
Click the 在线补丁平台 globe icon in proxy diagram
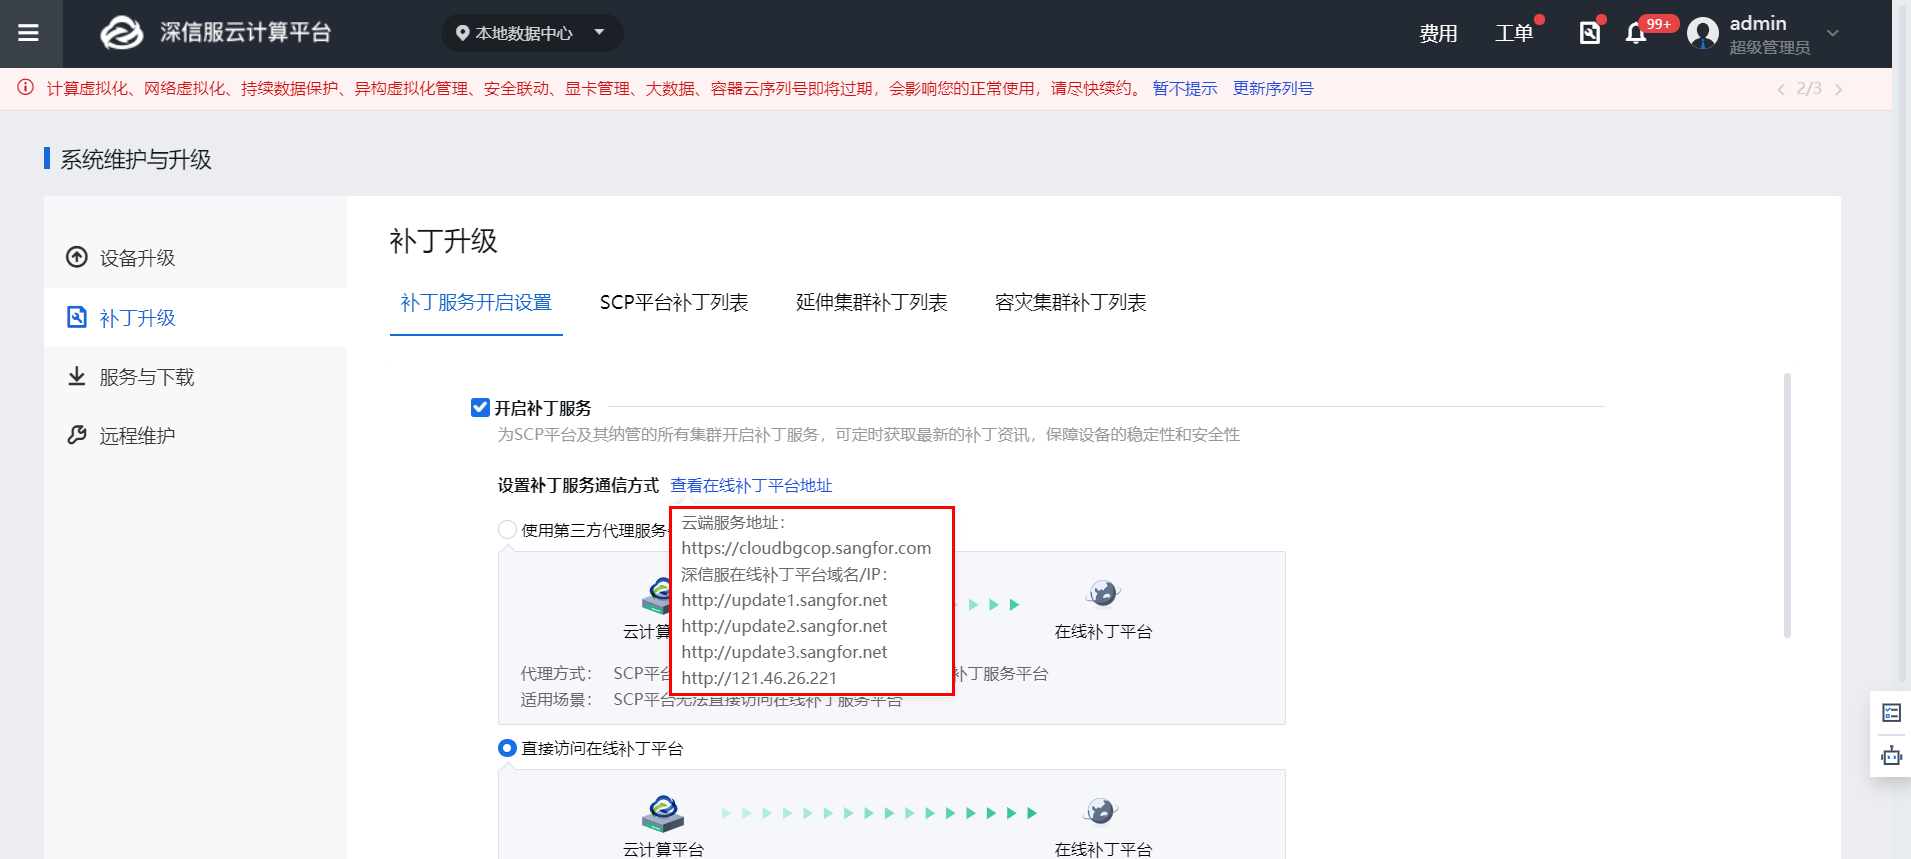coord(1103,594)
